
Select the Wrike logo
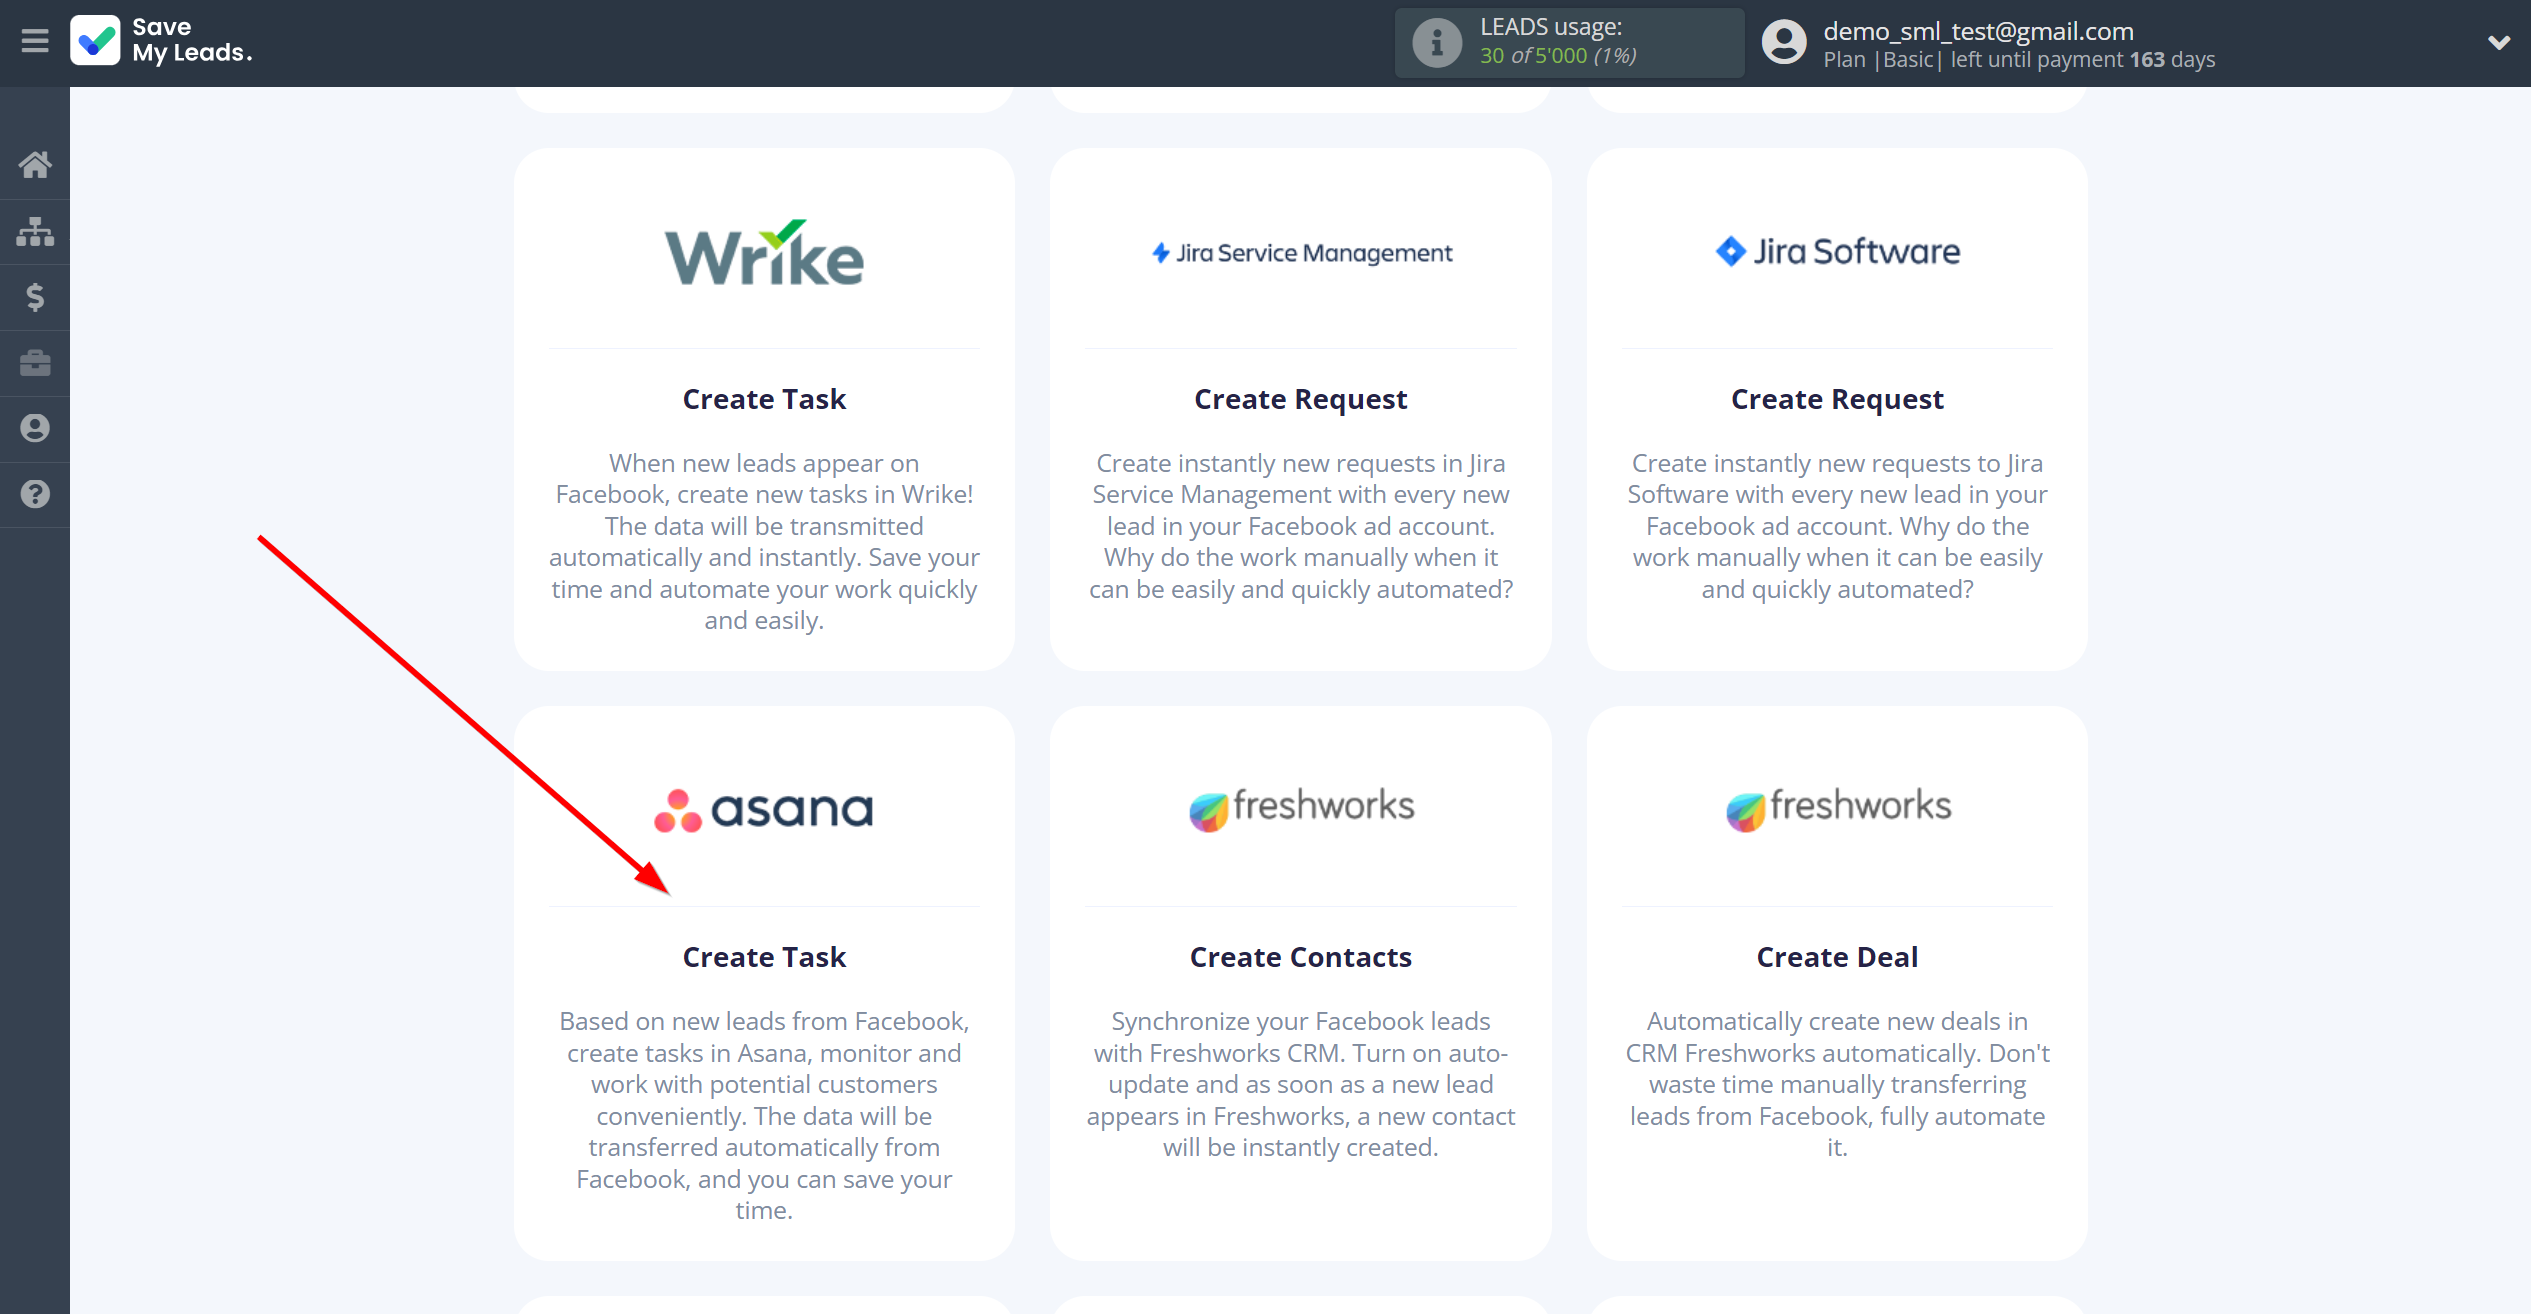click(x=764, y=253)
